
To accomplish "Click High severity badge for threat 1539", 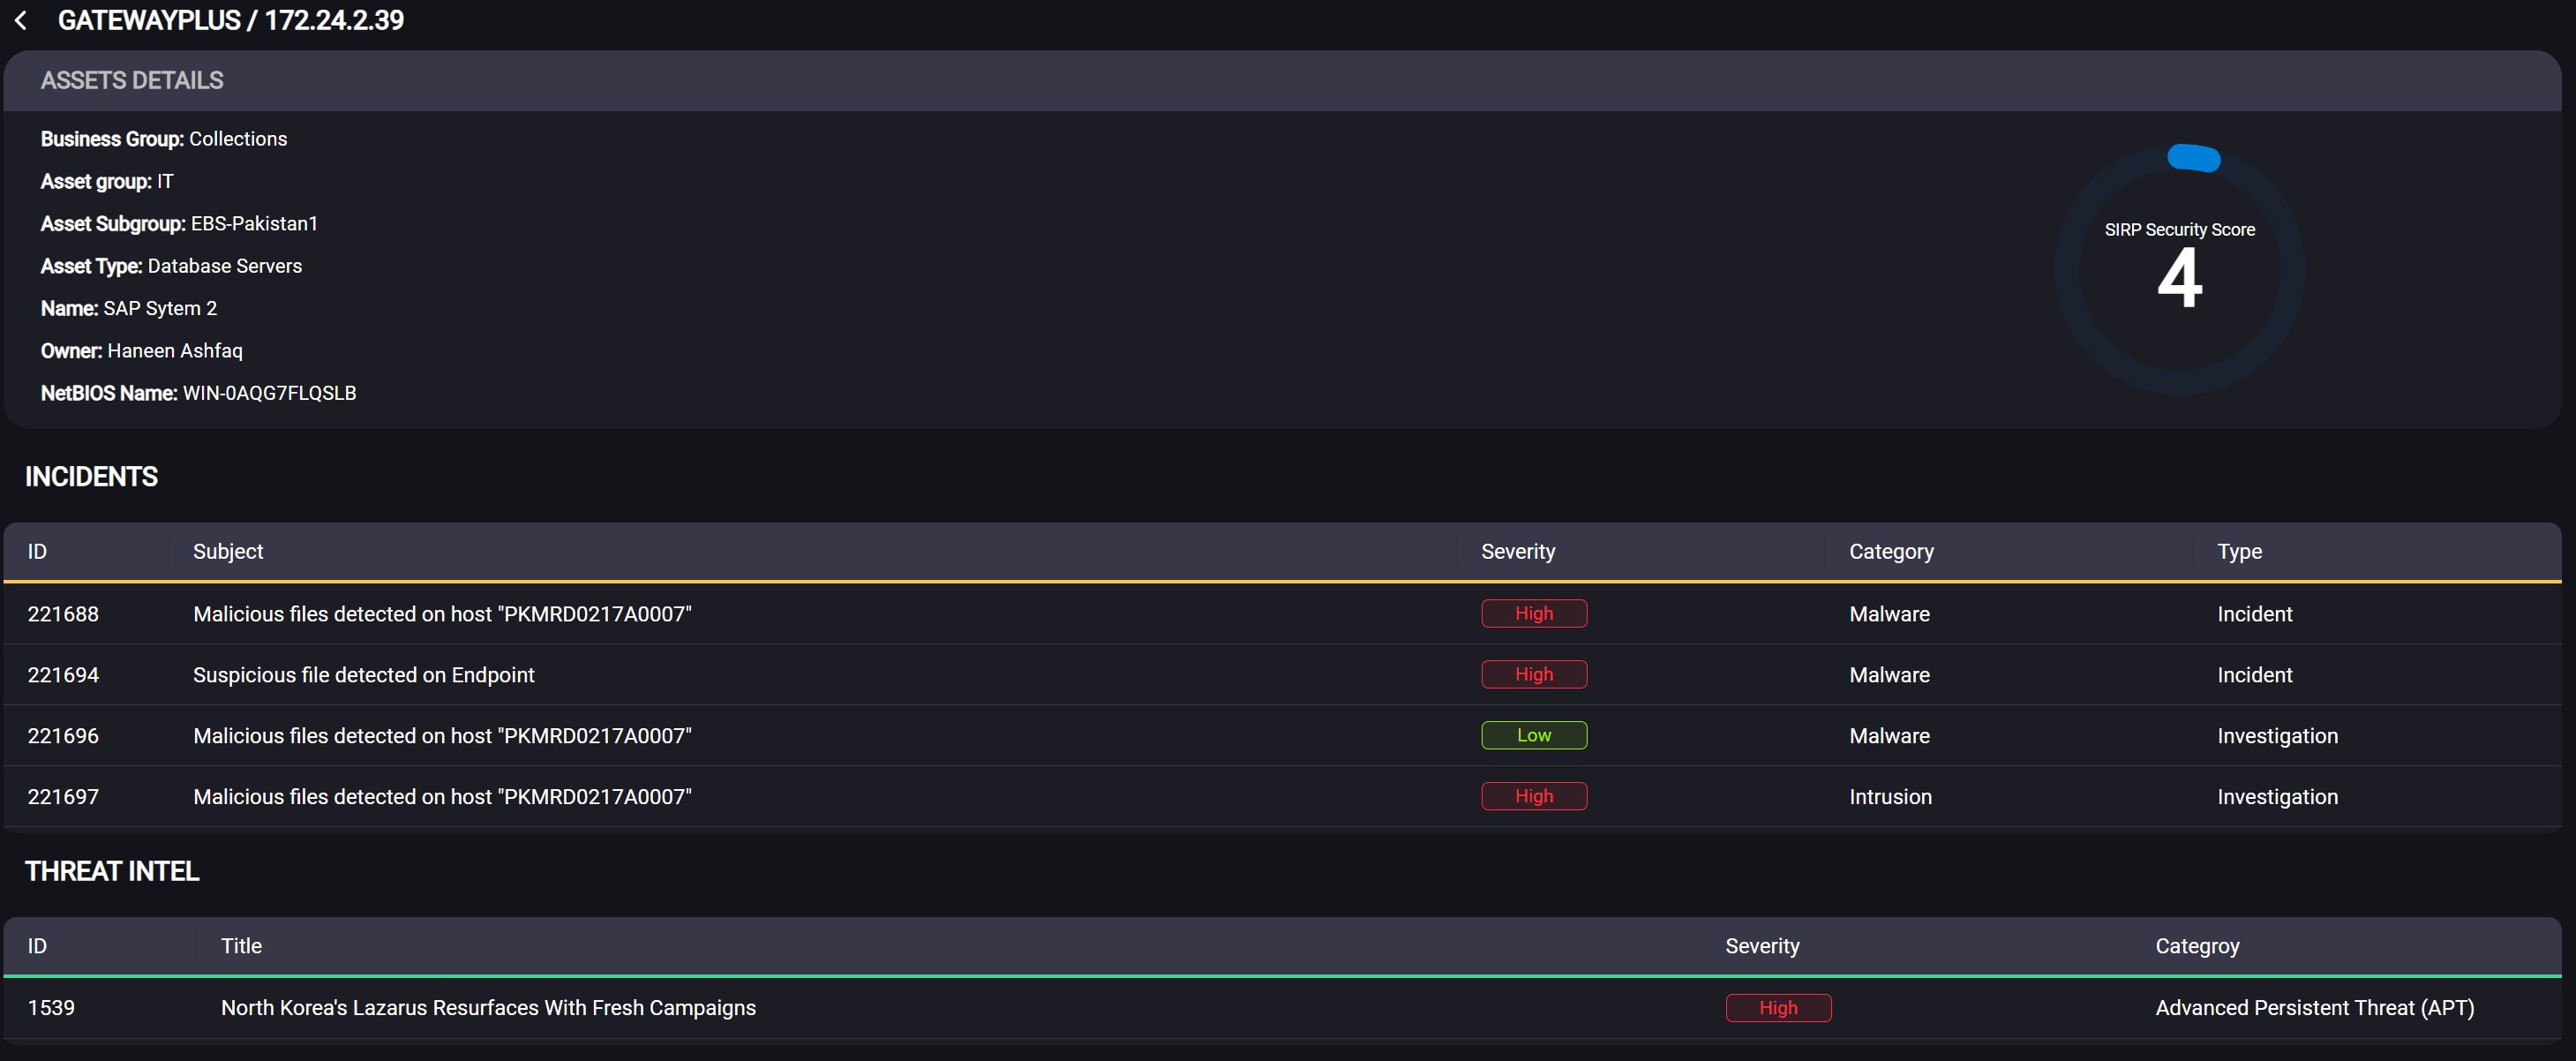I will click(x=1778, y=1008).
